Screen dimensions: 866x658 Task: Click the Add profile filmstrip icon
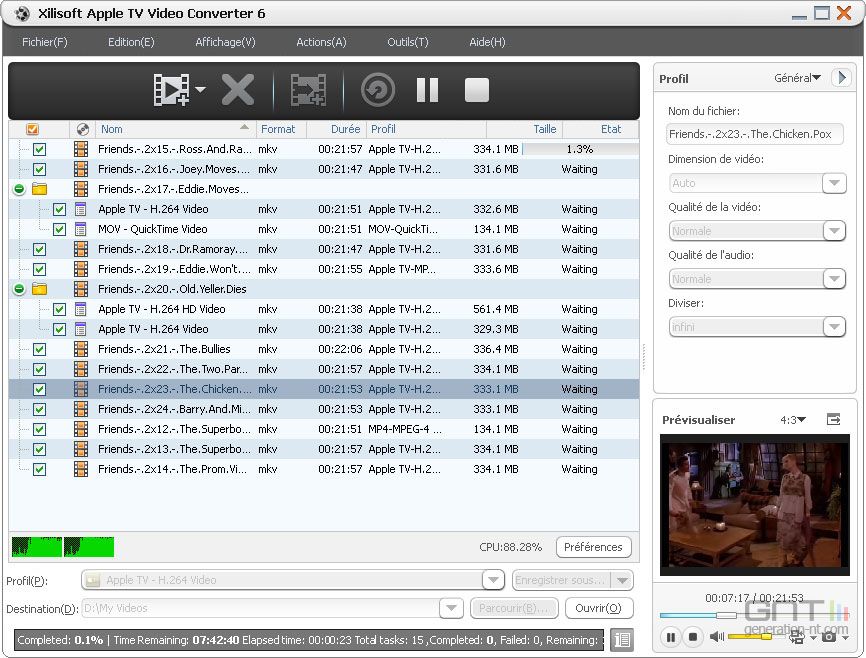point(308,90)
